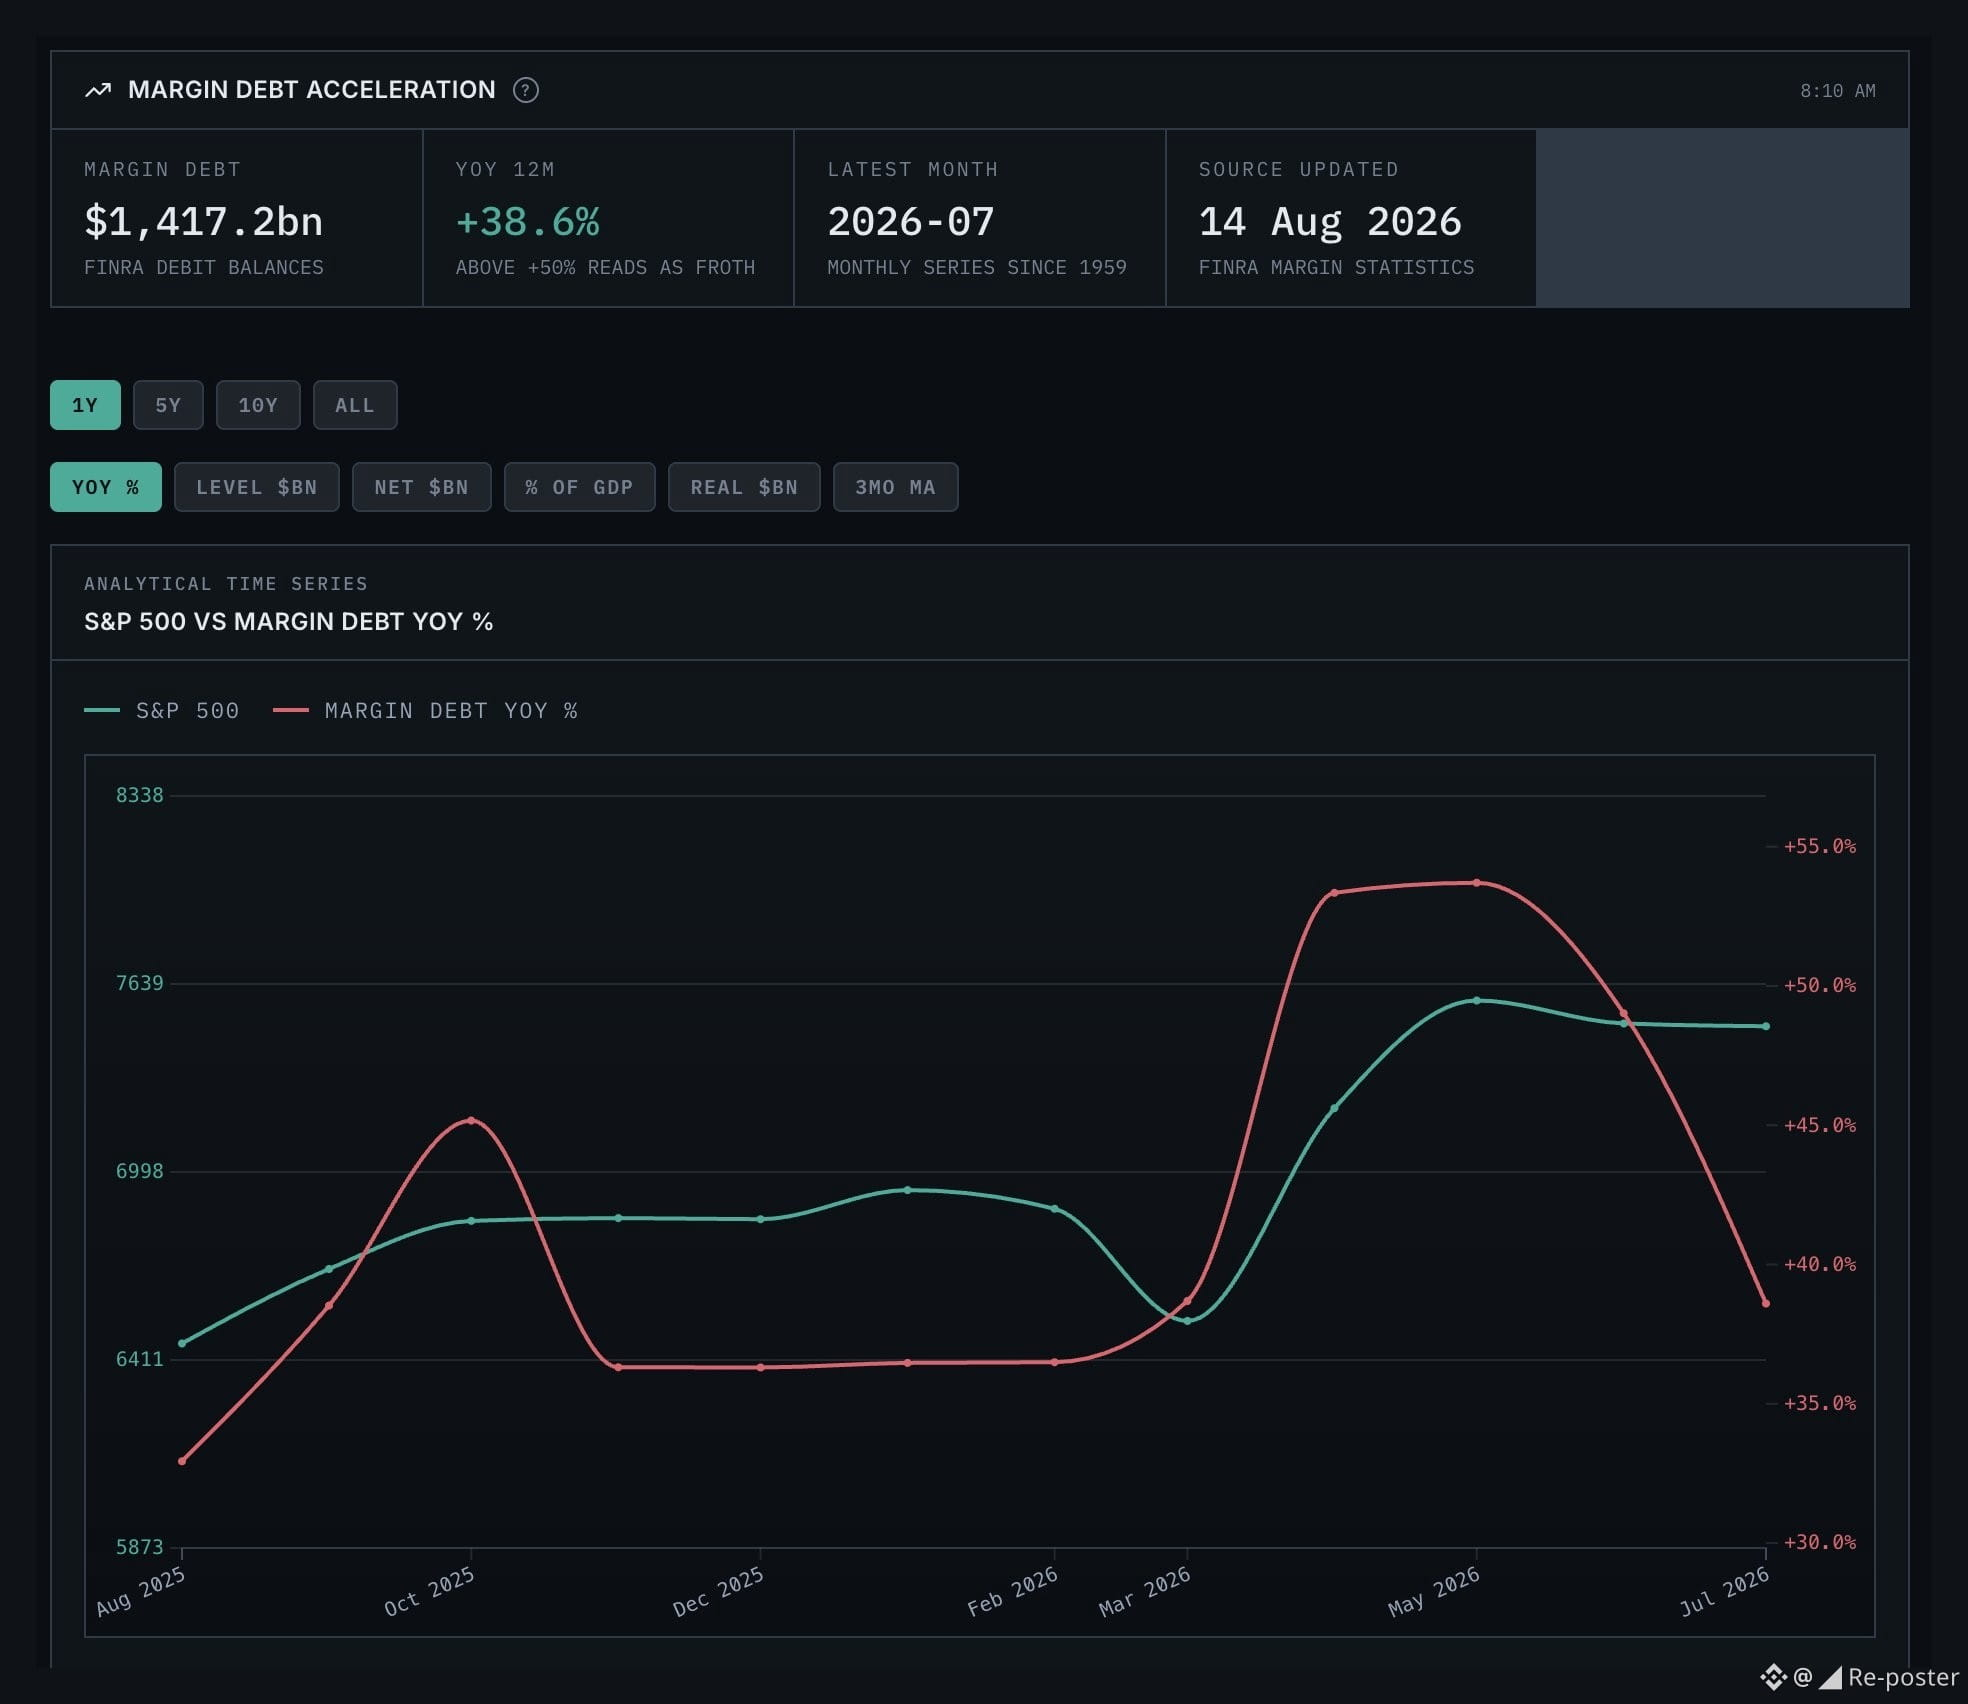This screenshot has width=1968, height=1704.
Task: Toggle S&P 500 legend series
Action: (162, 710)
